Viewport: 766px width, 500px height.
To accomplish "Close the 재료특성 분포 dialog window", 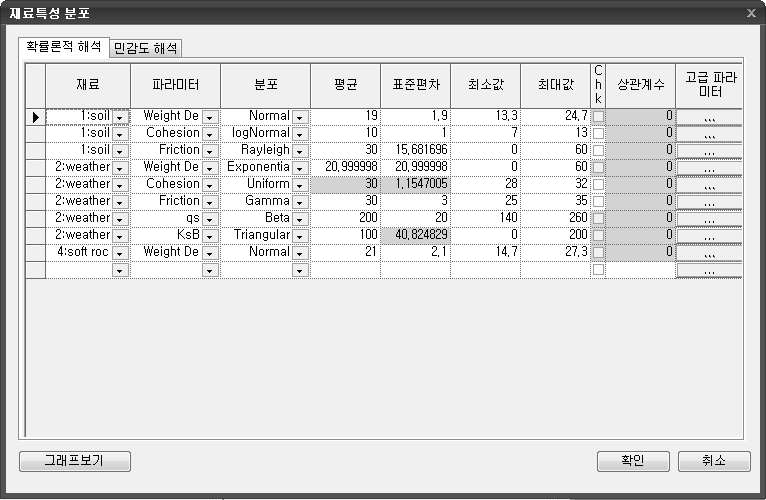I will click(751, 12).
